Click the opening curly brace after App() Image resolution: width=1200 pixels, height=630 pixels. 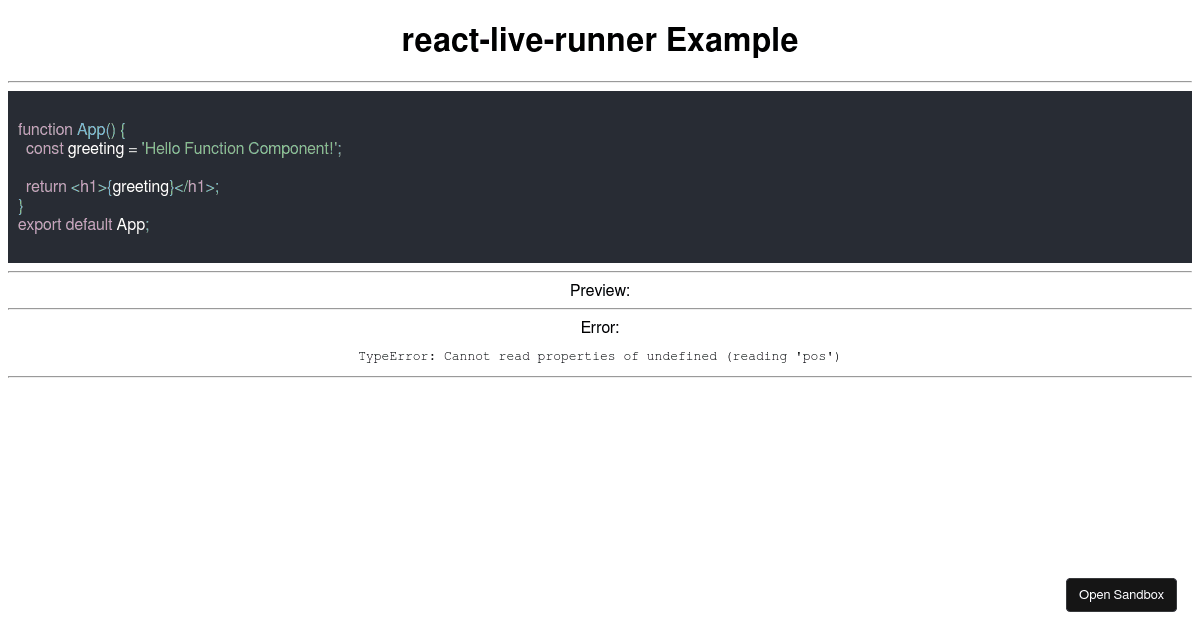coord(122,130)
